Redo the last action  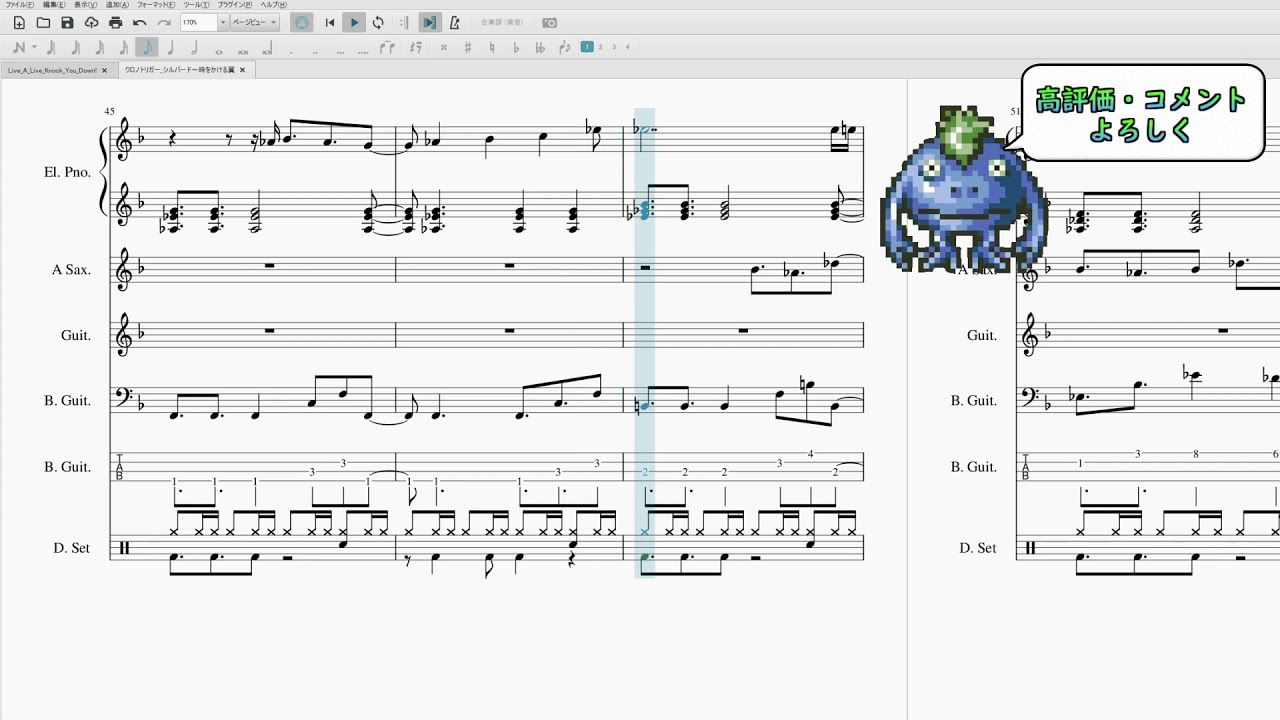pyautogui.click(x=163, y=22)
